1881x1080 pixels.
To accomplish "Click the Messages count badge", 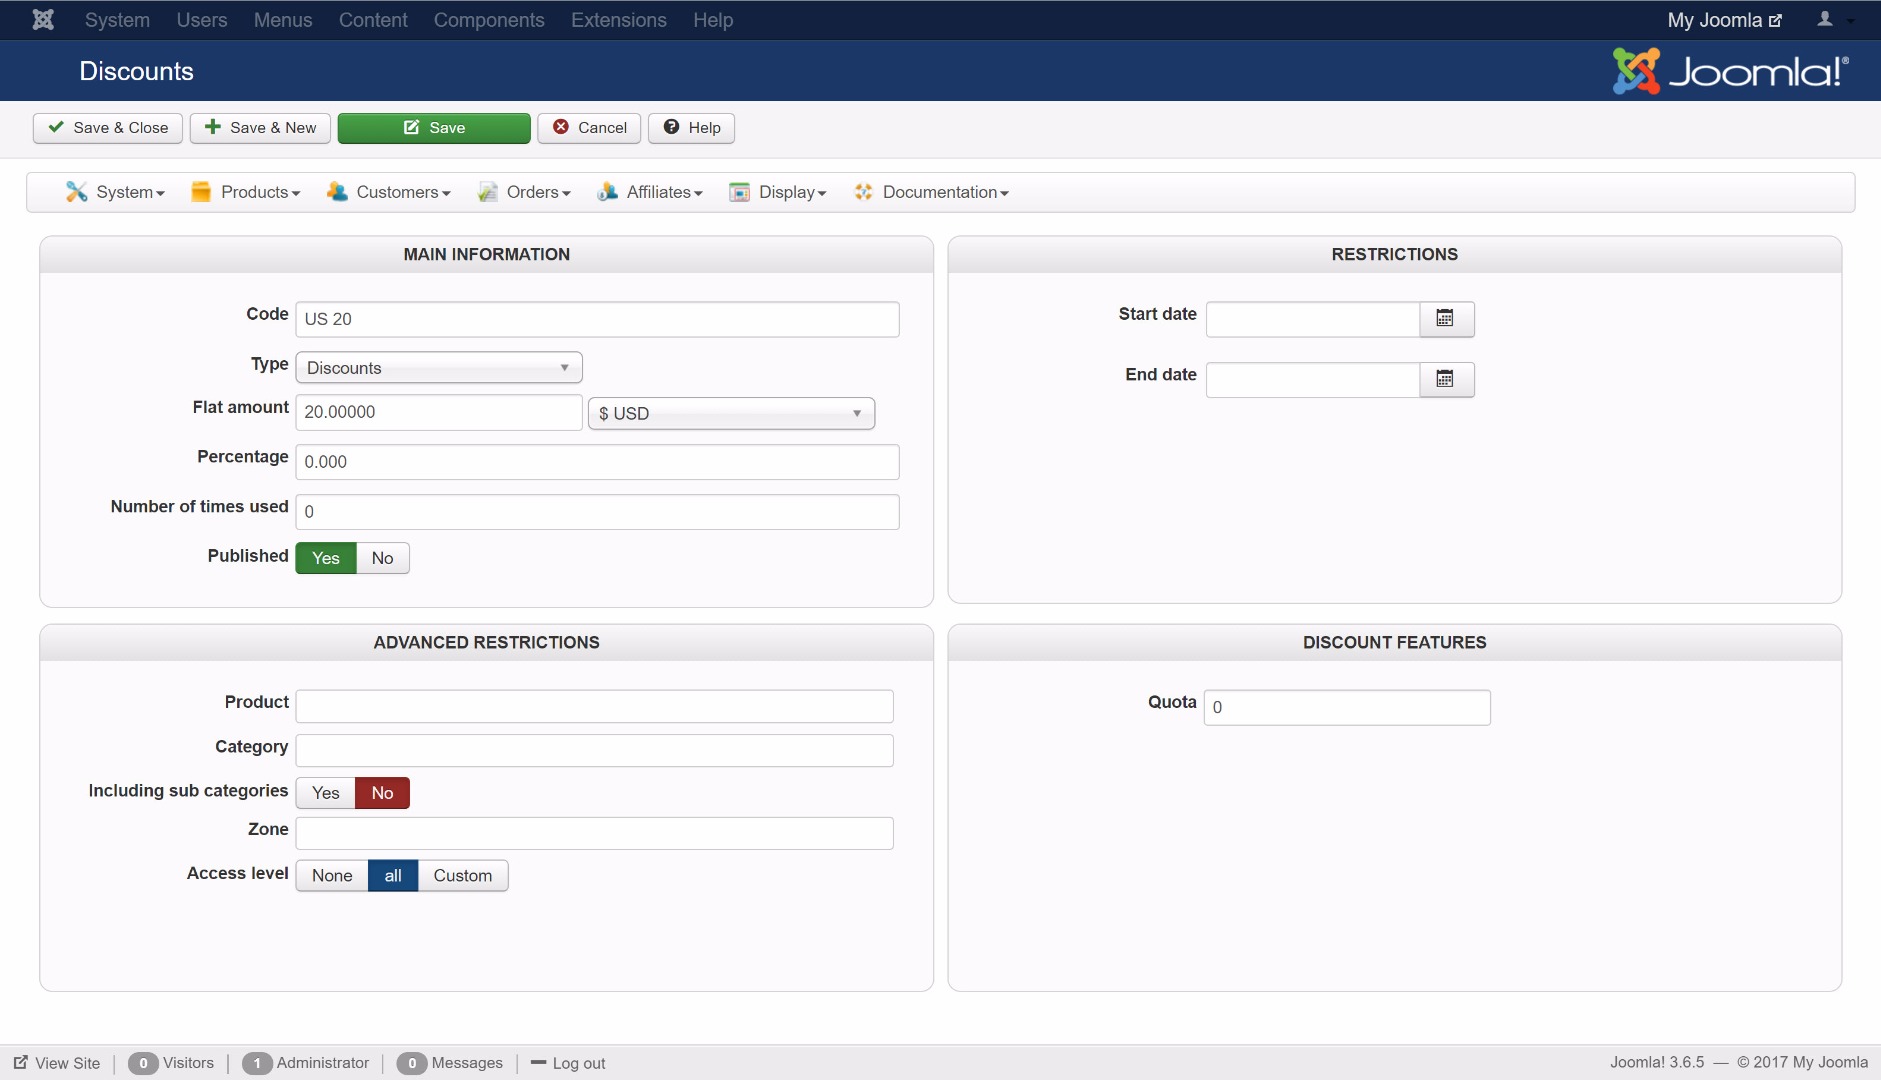I will point(411,1063).
